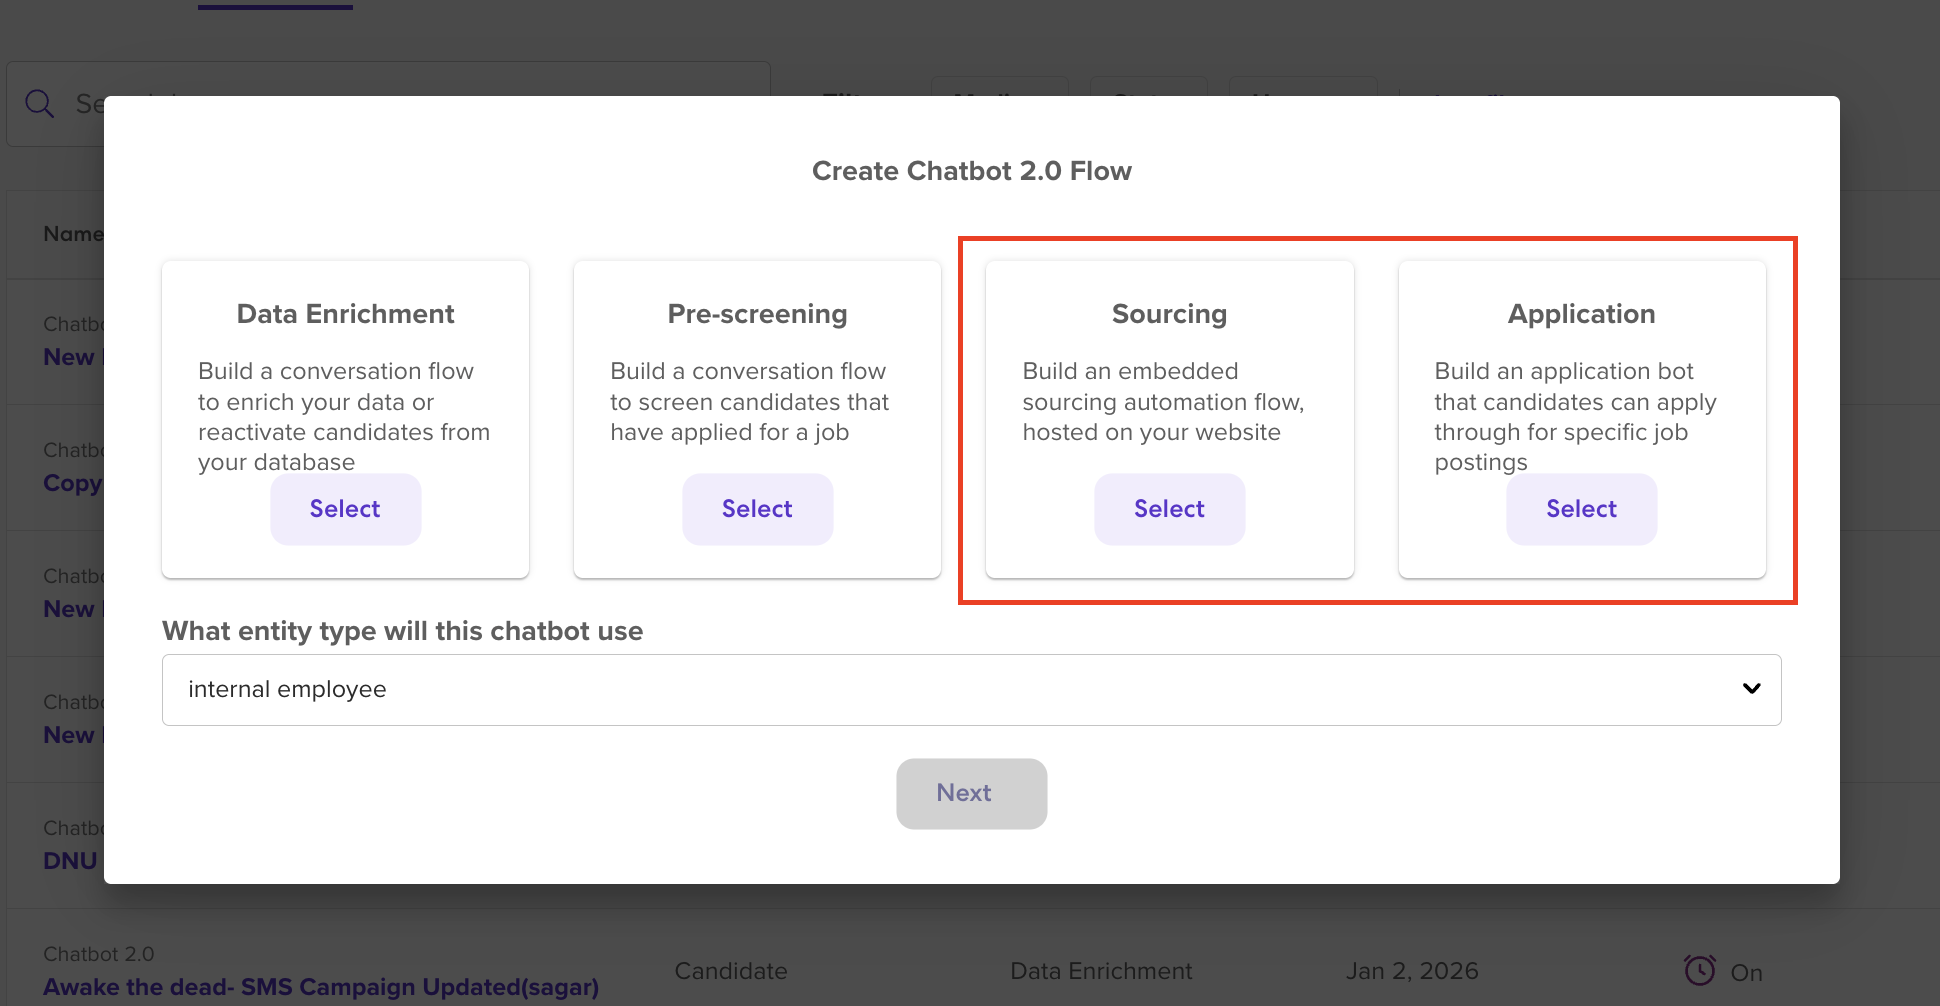This screenshot has width=1940, height=1006.
Task: Click the Pre-screening card title
Action: [757, 314]
